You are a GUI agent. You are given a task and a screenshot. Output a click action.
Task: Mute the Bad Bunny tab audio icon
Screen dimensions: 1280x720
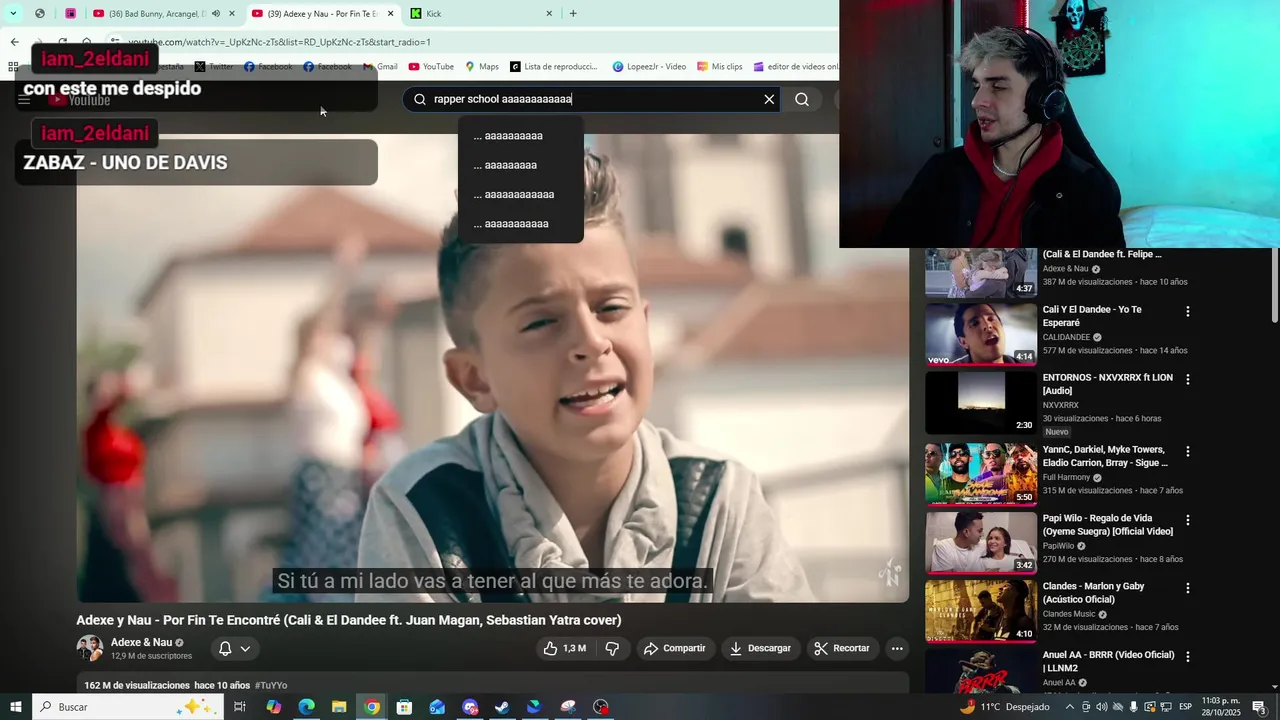tap(216, 14)
